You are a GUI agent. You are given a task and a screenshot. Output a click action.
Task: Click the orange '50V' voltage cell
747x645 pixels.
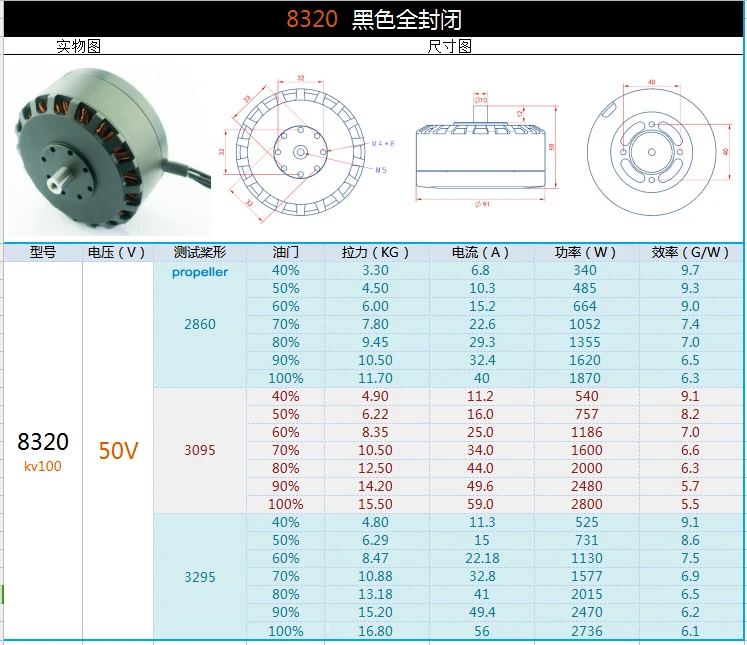coord(118,451)
